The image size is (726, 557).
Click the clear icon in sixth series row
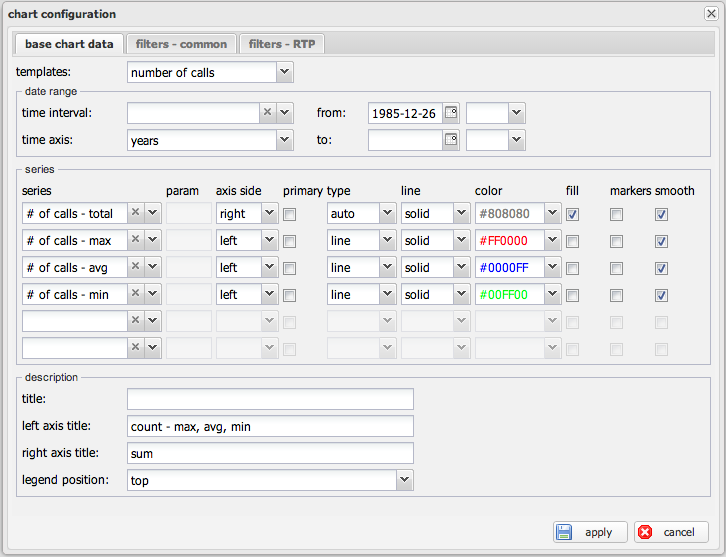pos(135,347)
